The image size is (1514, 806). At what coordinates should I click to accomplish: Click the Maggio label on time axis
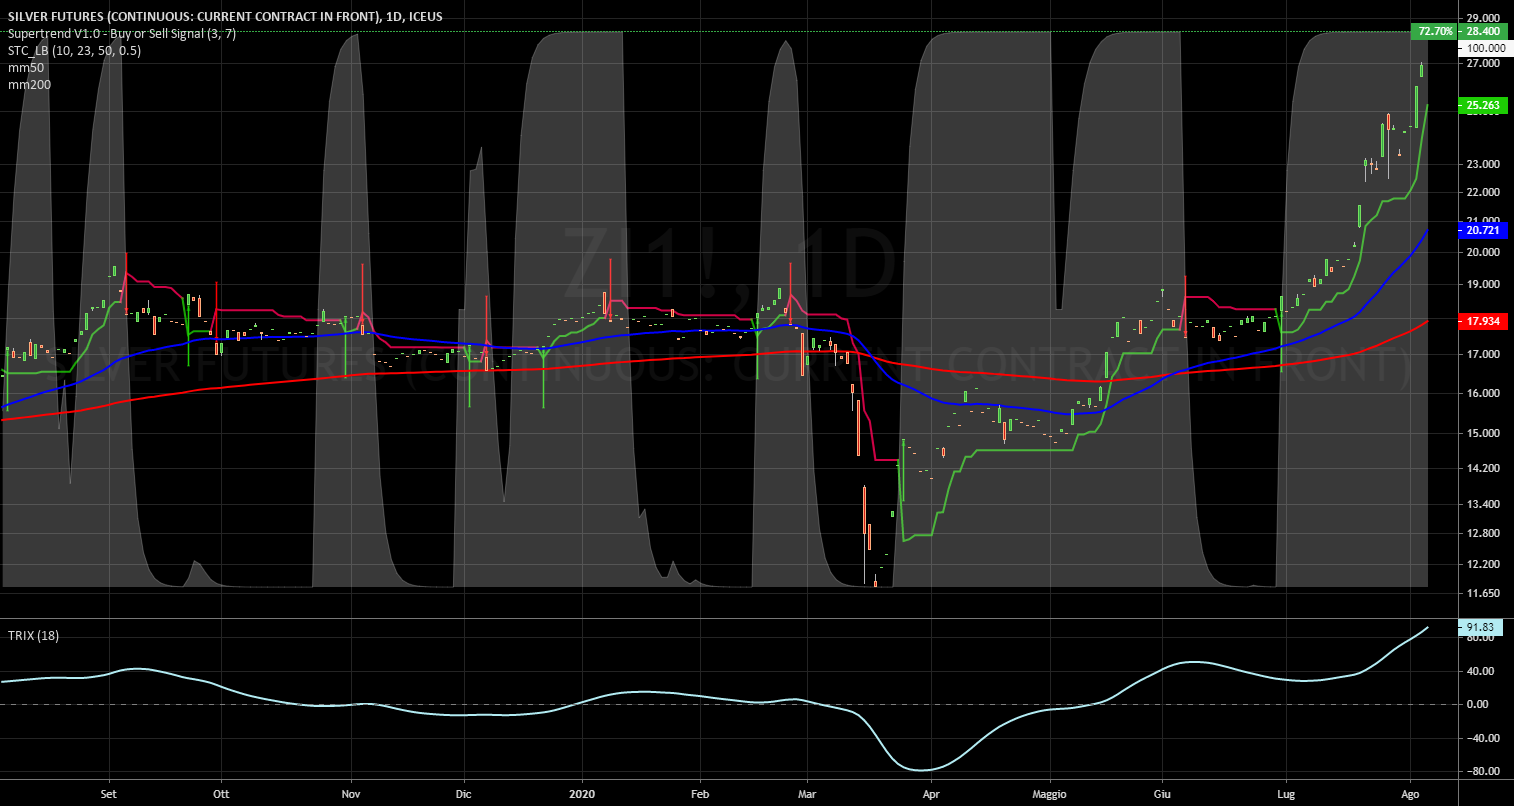[x=1051, y=794]
